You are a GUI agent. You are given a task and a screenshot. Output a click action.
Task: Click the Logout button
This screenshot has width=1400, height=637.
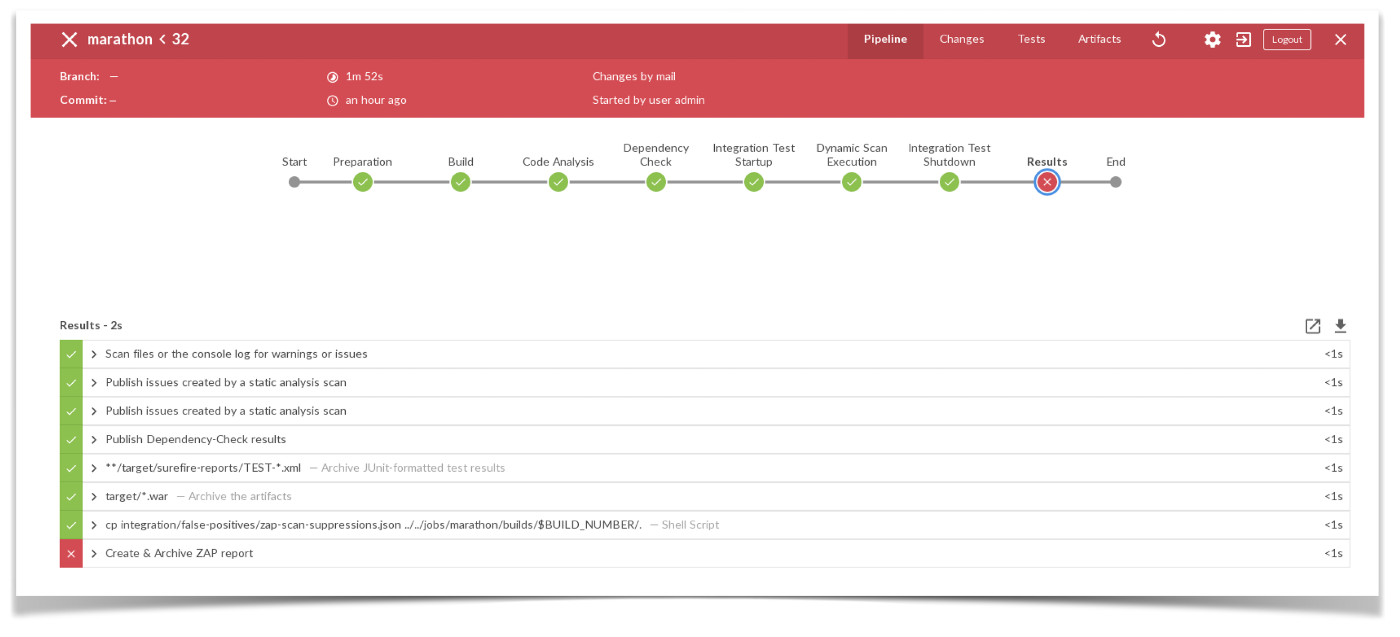pos(1286,40)
